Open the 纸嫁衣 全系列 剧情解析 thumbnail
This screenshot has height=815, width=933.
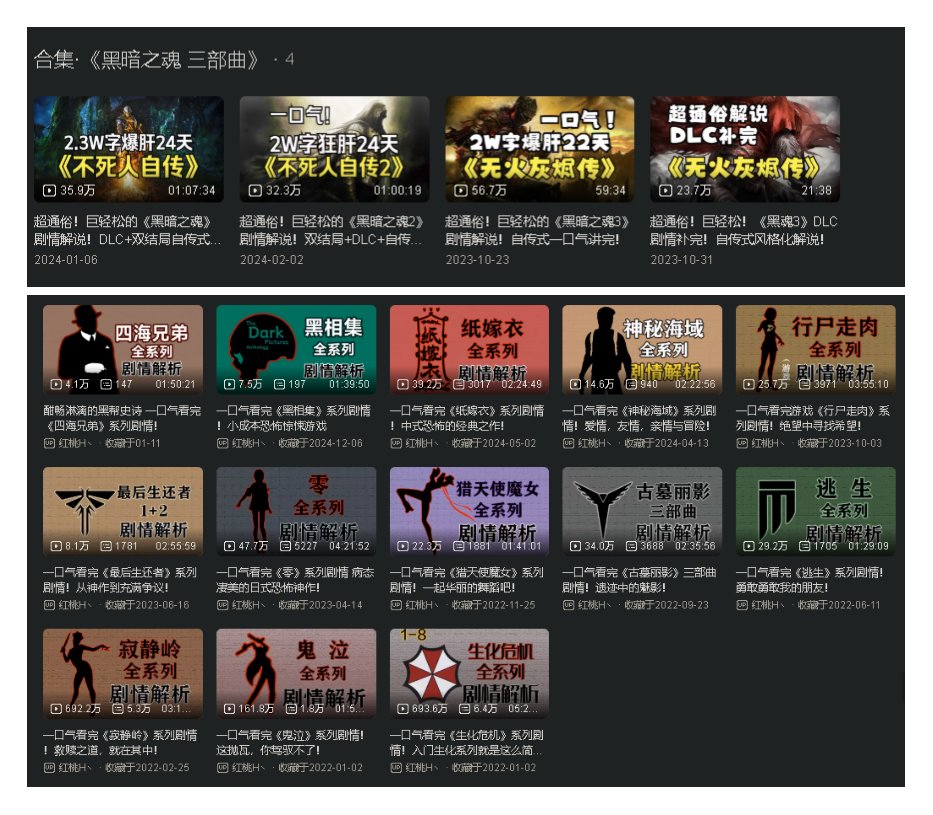click(469, 350)
